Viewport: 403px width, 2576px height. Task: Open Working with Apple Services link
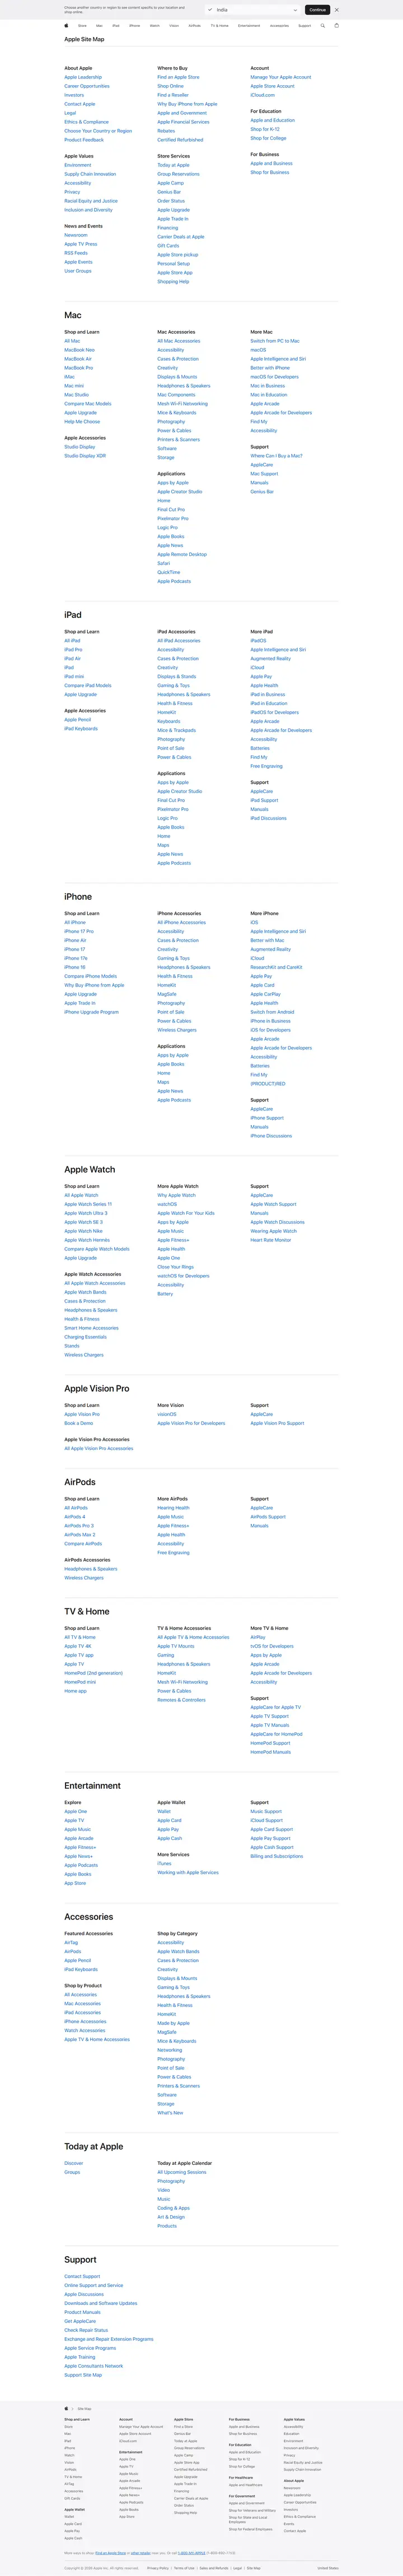click(188, 1873)
